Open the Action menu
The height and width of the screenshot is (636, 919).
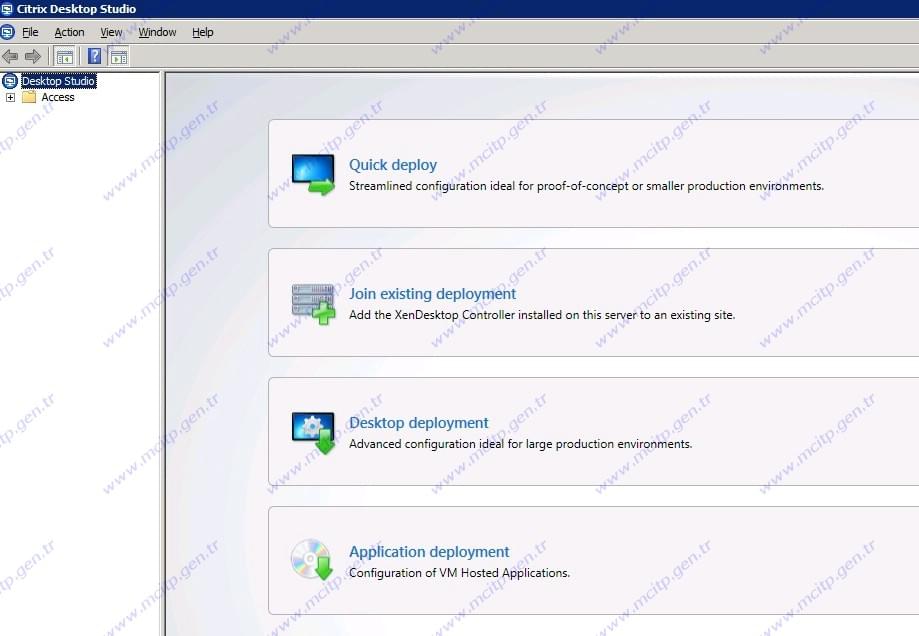coord(69,32)
